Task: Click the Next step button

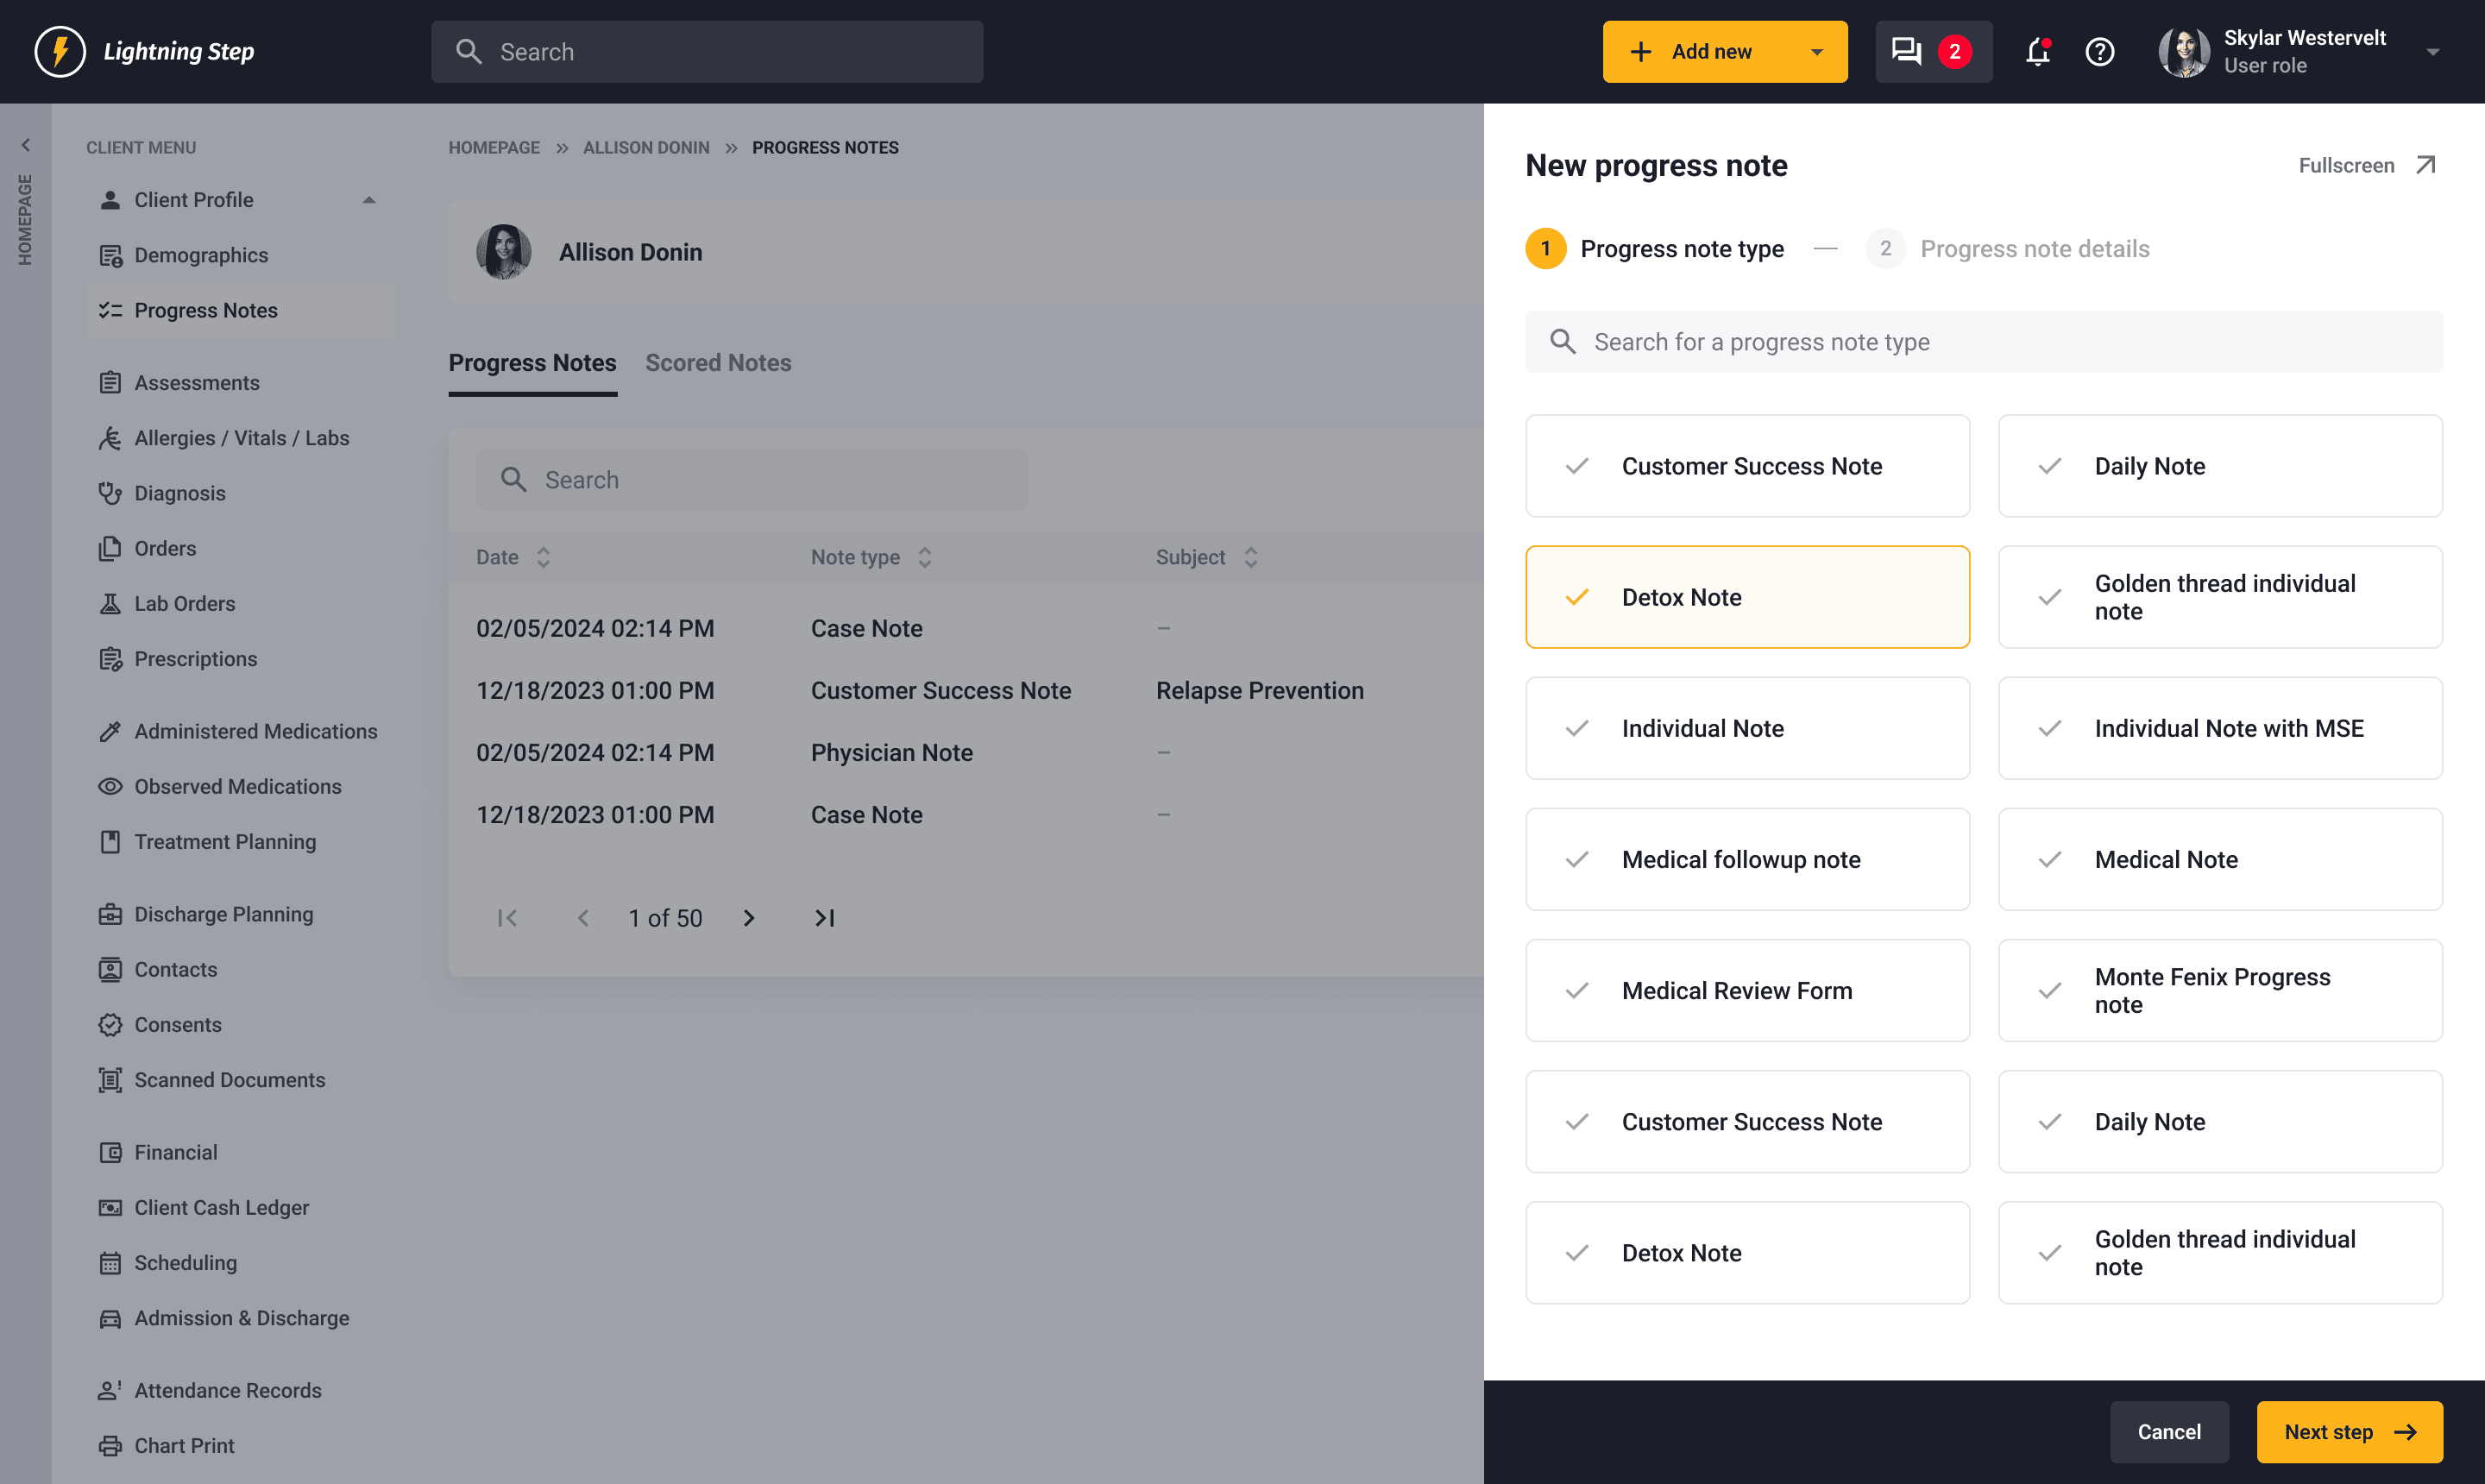Action: (2349, 1432)
